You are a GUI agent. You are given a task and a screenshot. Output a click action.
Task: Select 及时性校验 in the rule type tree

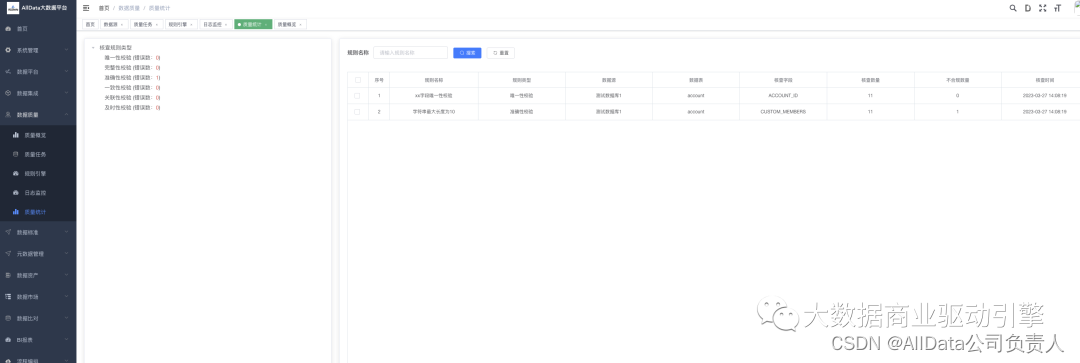click(132, 107)
